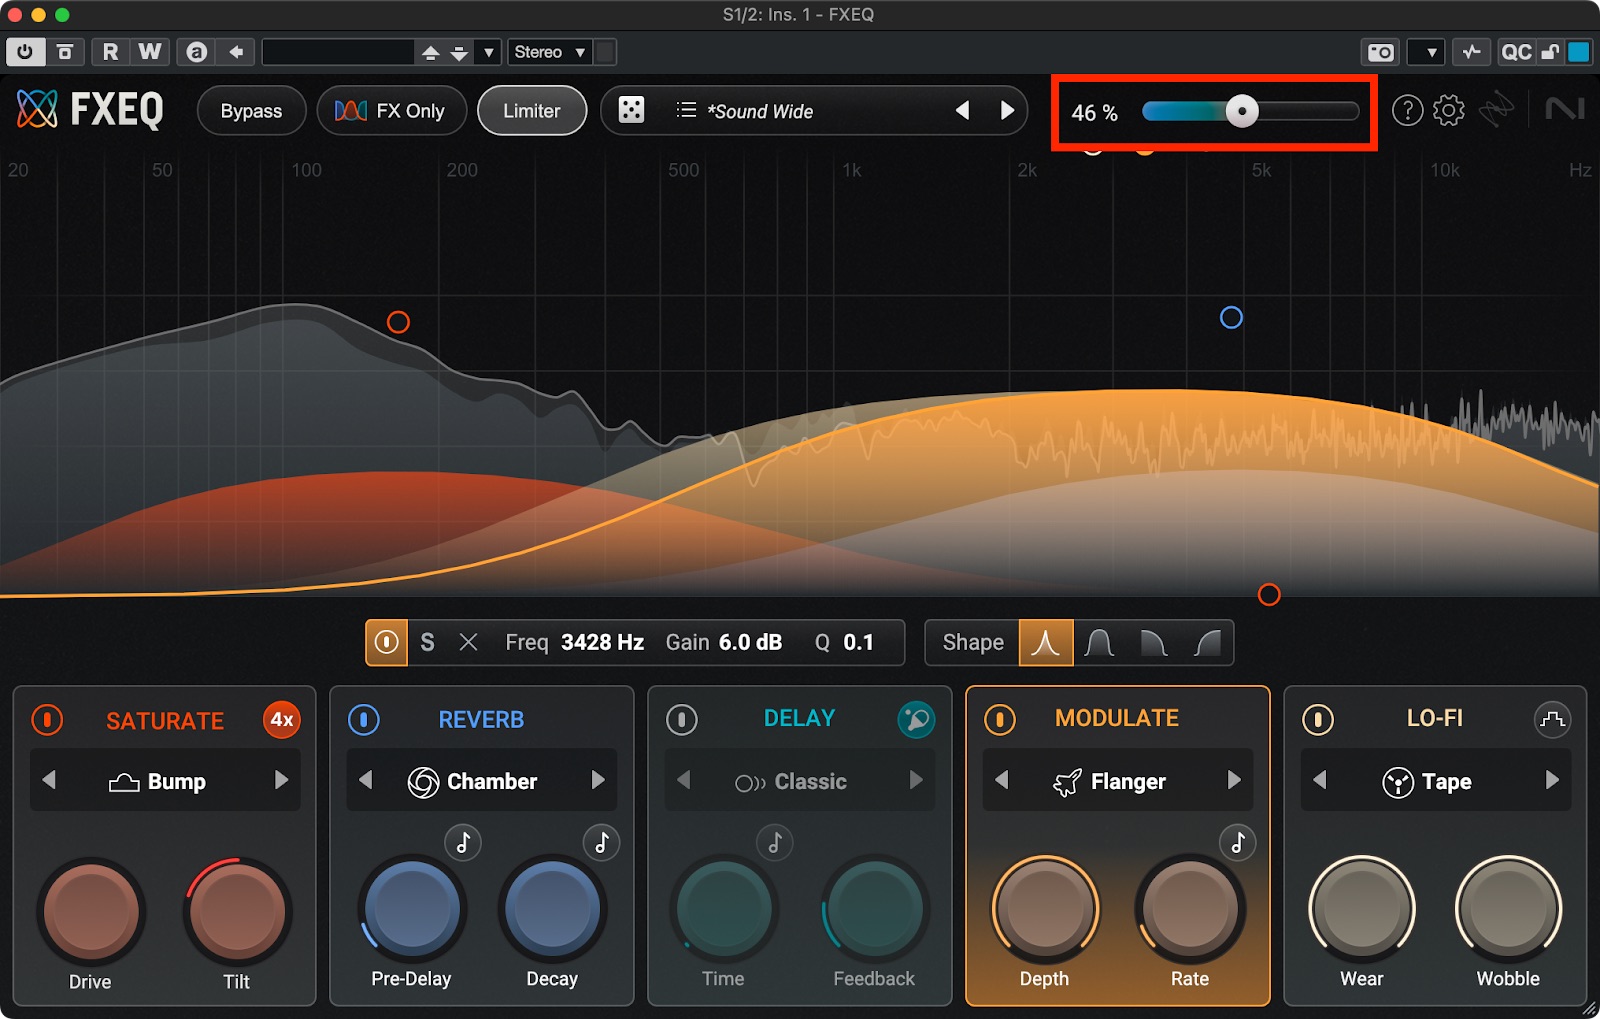Image resolution: width=1600 pixels, height=1019 pixels.
Task: Select the high shelf shape icon
Action: [1207, 642]
